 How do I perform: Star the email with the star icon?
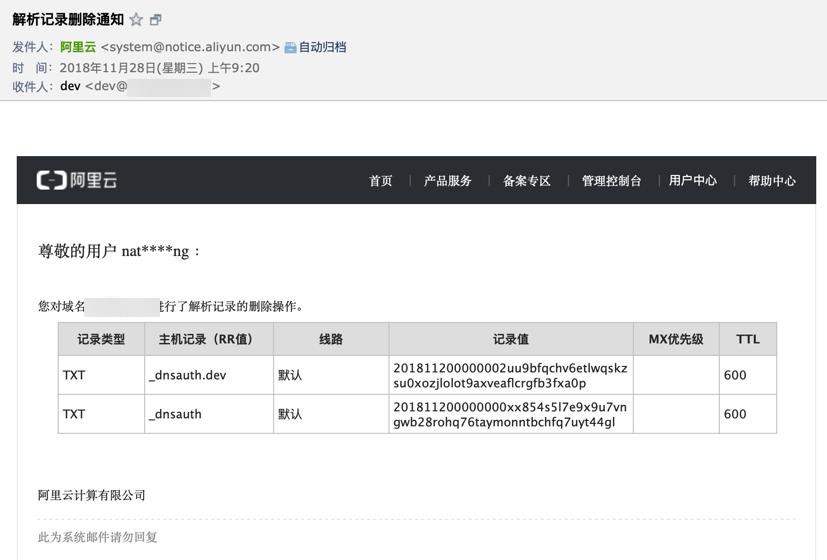tap(136, 20)
